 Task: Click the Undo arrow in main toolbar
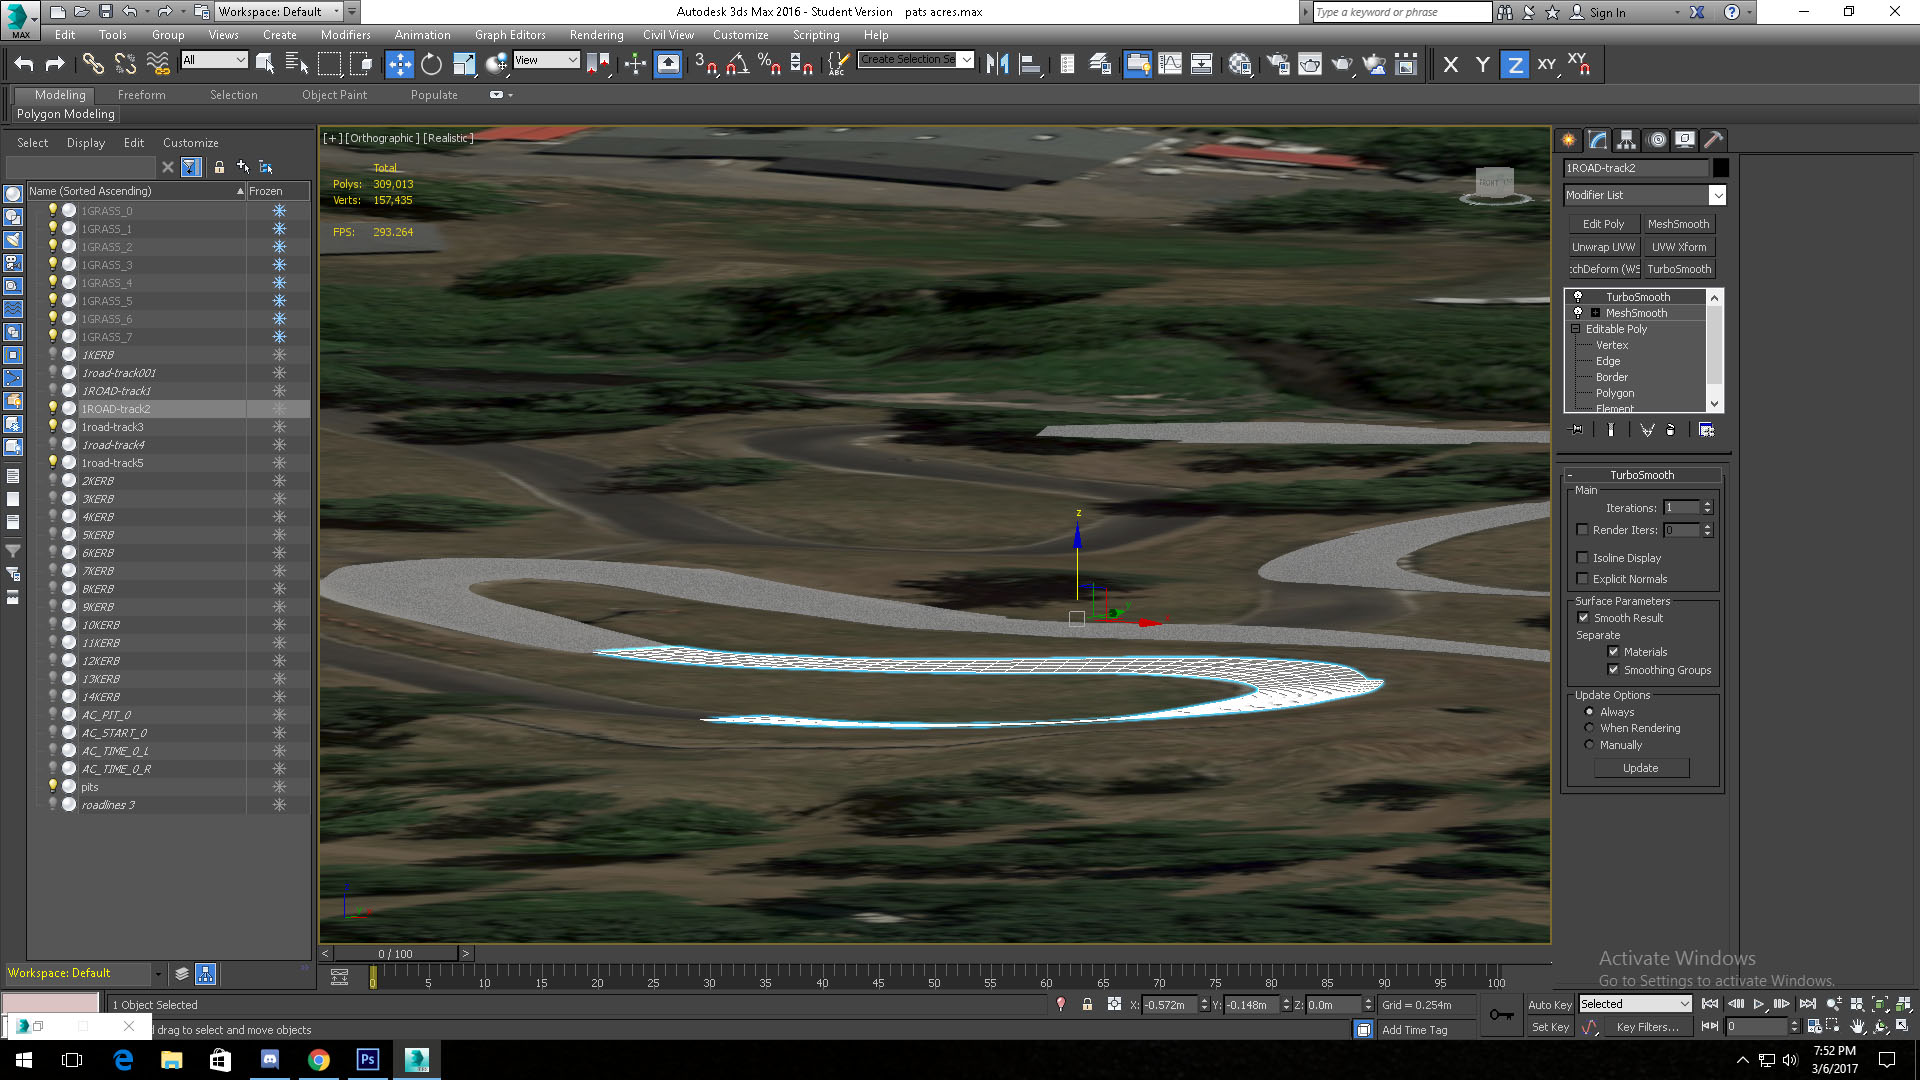click(24, 64)
